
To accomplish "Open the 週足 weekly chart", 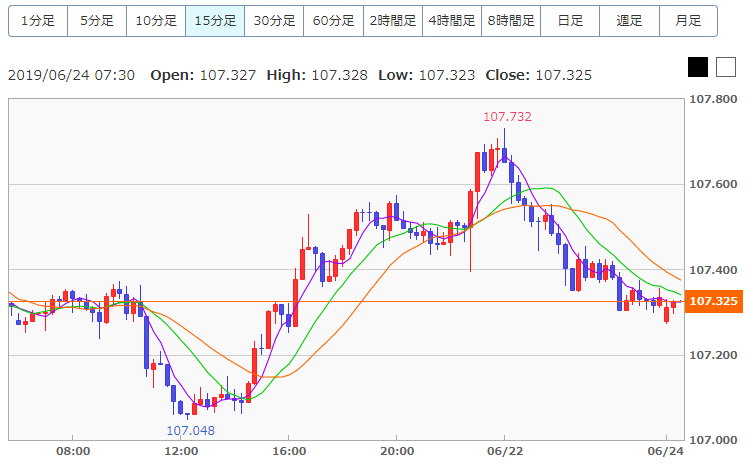I will [x=629, y=21].
